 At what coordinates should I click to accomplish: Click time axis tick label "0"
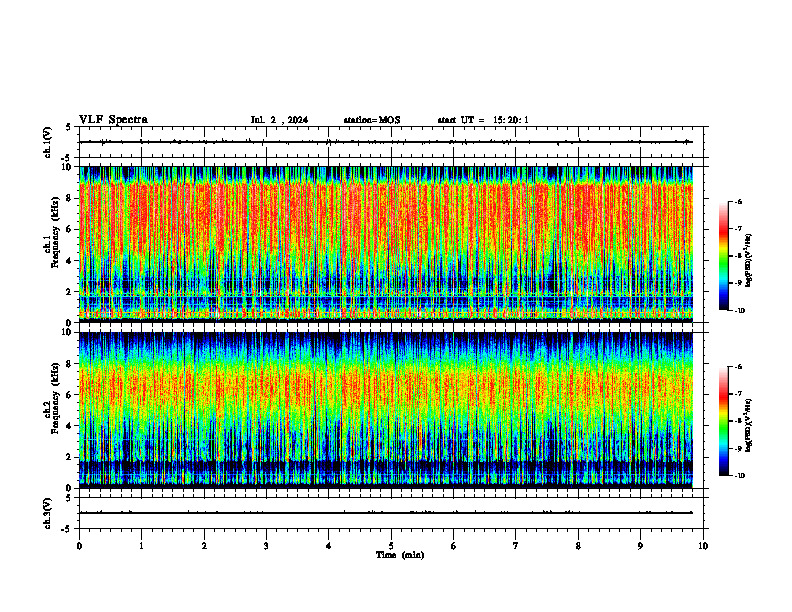79,546
